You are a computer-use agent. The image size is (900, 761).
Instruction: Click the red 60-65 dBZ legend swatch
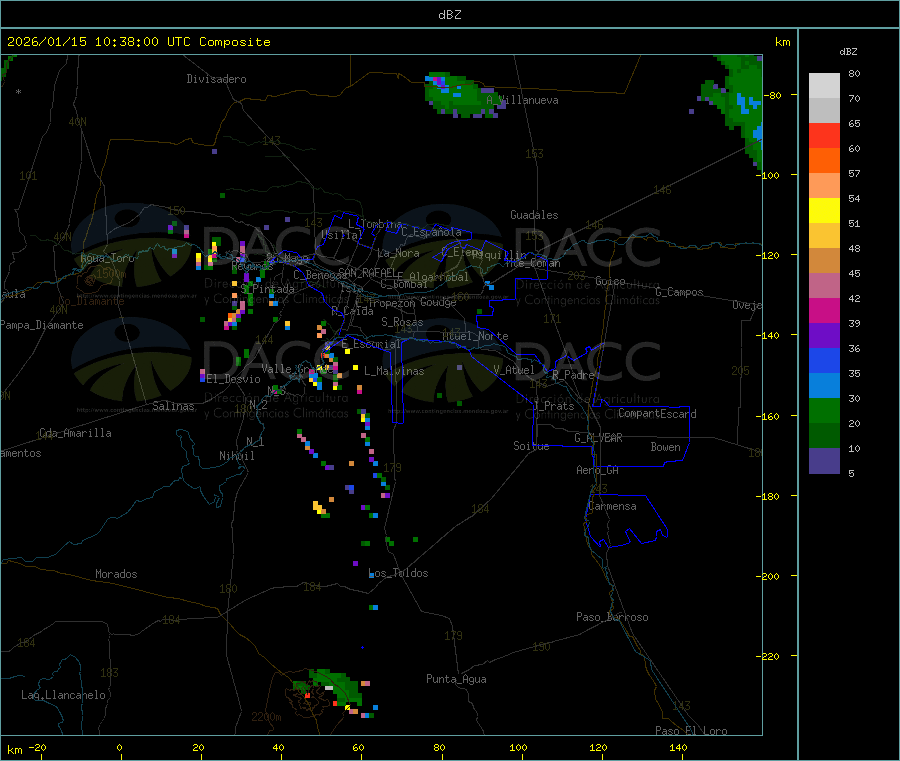tap(824, 135)
